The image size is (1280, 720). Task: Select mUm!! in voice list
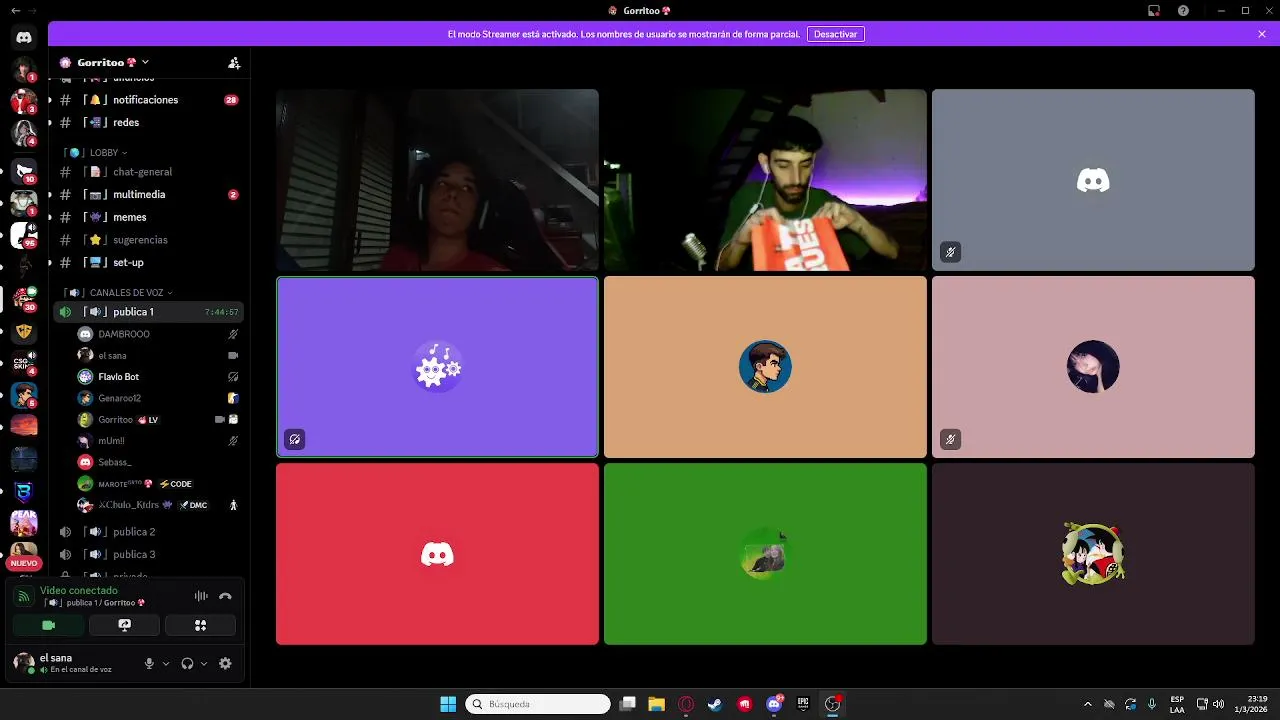tap(158, 441)
